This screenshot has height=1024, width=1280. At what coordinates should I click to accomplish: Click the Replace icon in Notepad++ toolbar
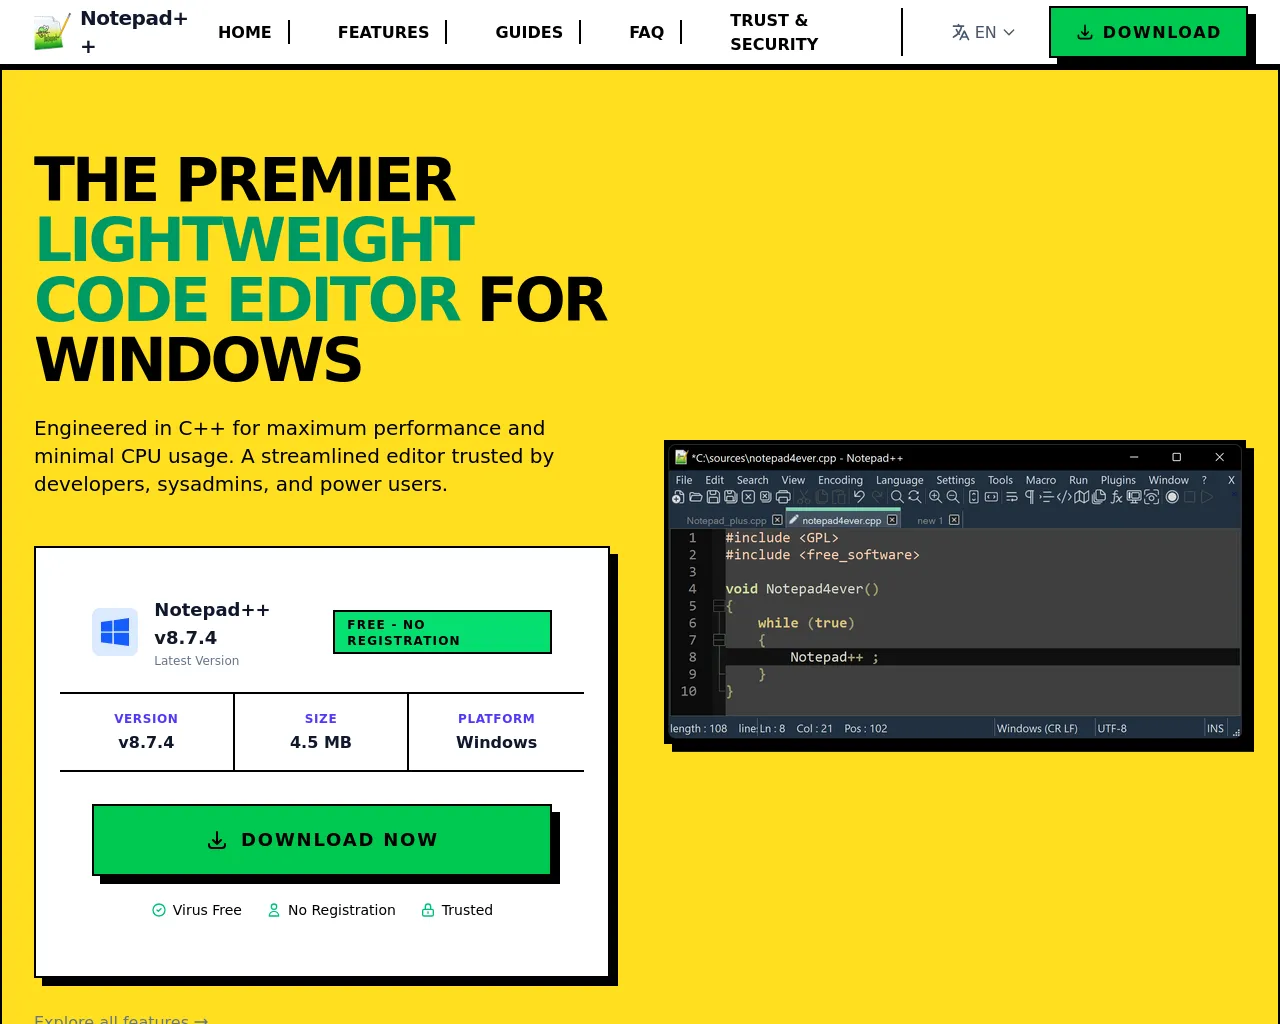pyautogui.click(x=914, y=497)
